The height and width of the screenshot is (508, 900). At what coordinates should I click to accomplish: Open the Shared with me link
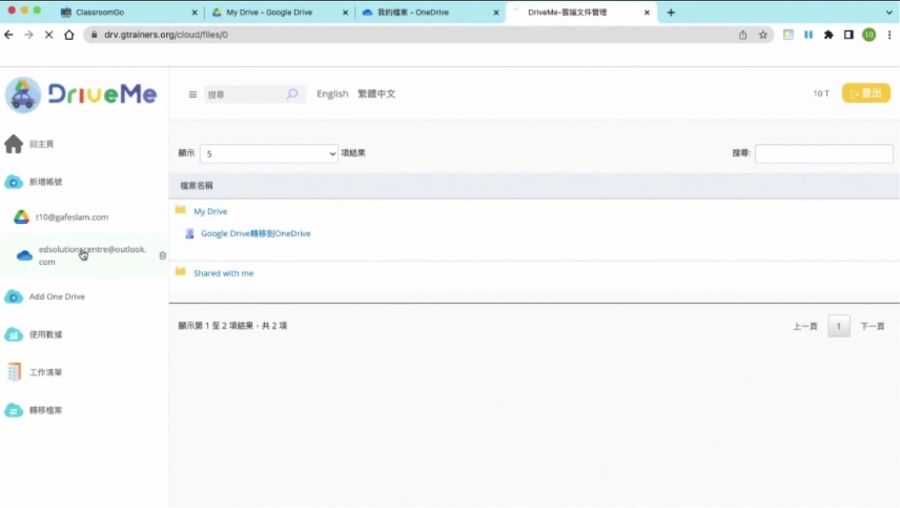[x=223, y=273]
